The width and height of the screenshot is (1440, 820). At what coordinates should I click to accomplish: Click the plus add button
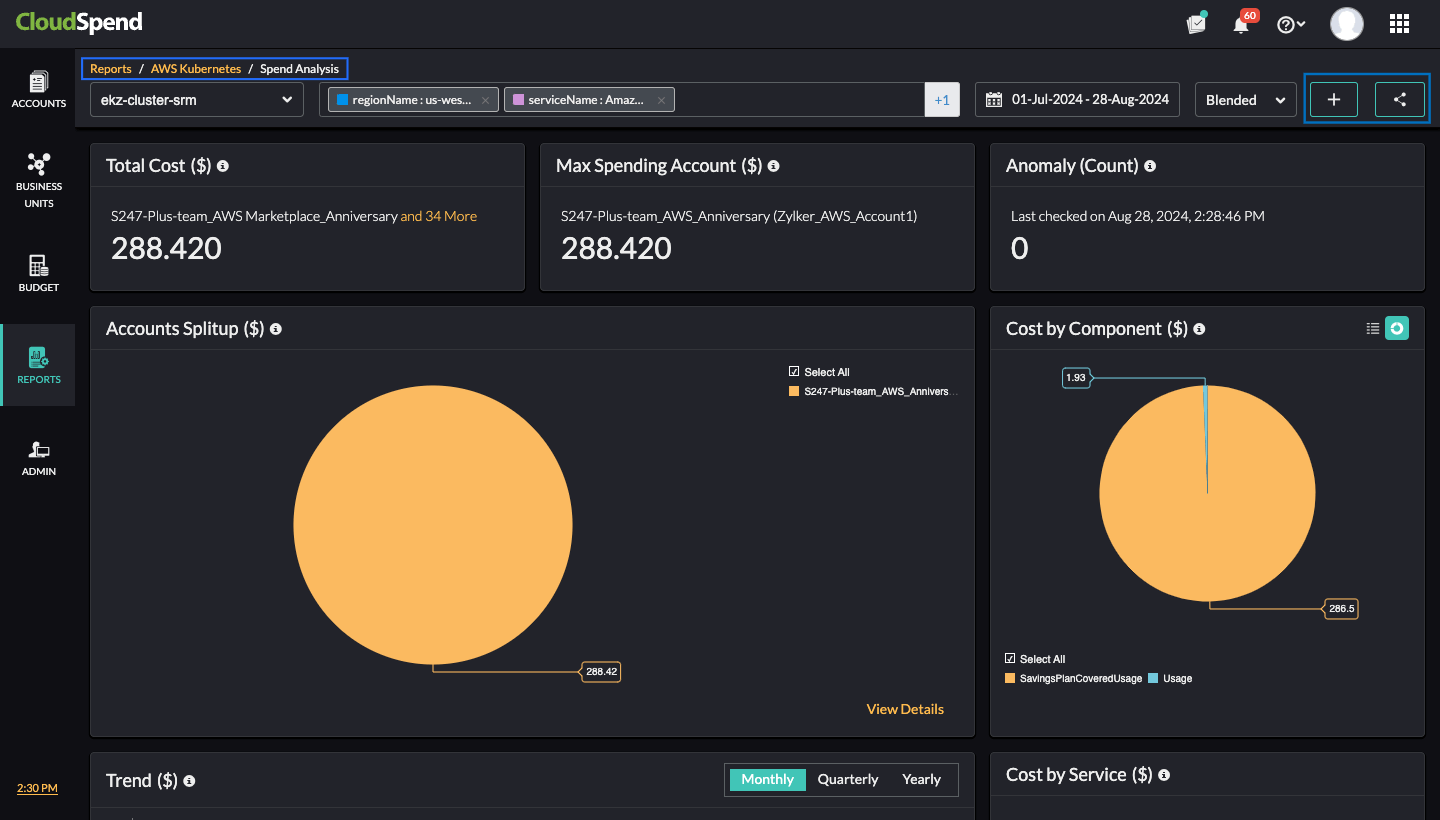1333,100
